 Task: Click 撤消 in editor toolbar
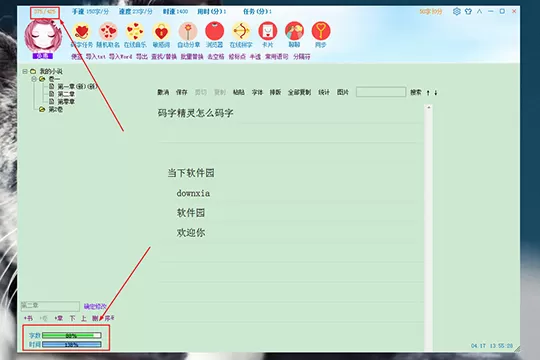[x=163, y=92]
